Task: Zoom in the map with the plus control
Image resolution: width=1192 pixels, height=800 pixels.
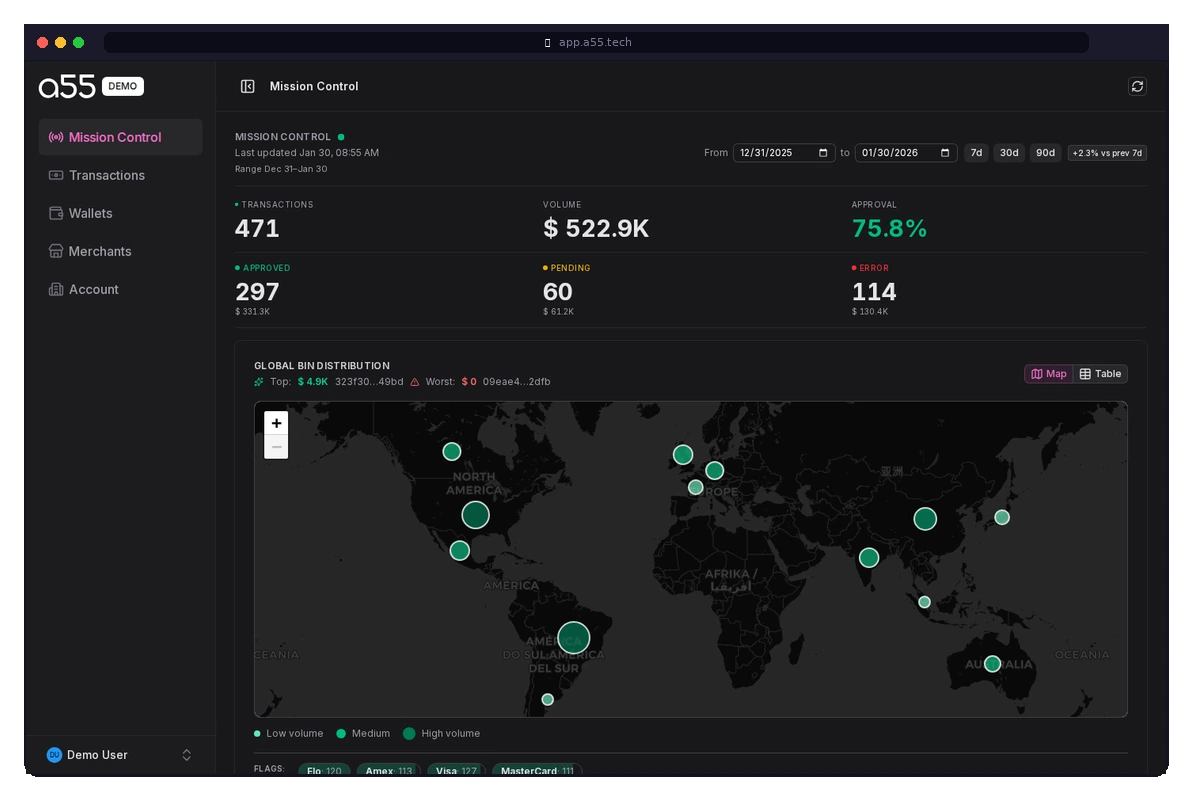Action: pyautogui.click(x=276, y=423)
